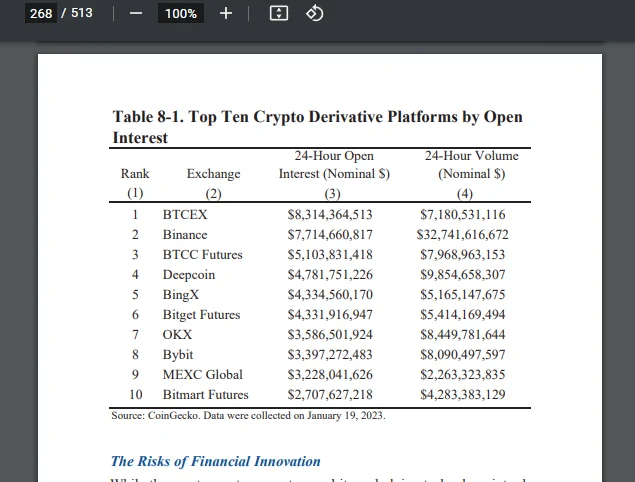This screenshot has height=482, width=635.
Task: Click the zoom out minus icon
Action: coord(136,13)
